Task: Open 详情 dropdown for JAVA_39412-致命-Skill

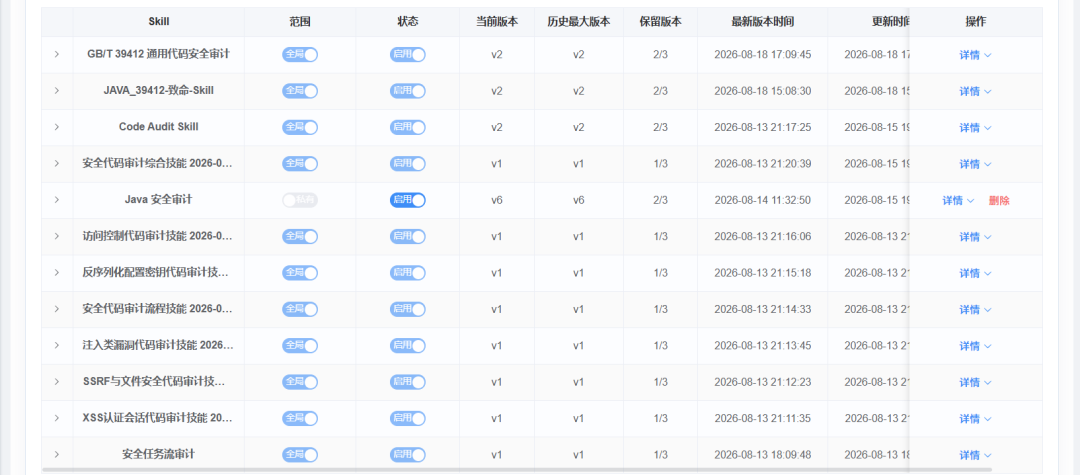Action: point(975,92)
